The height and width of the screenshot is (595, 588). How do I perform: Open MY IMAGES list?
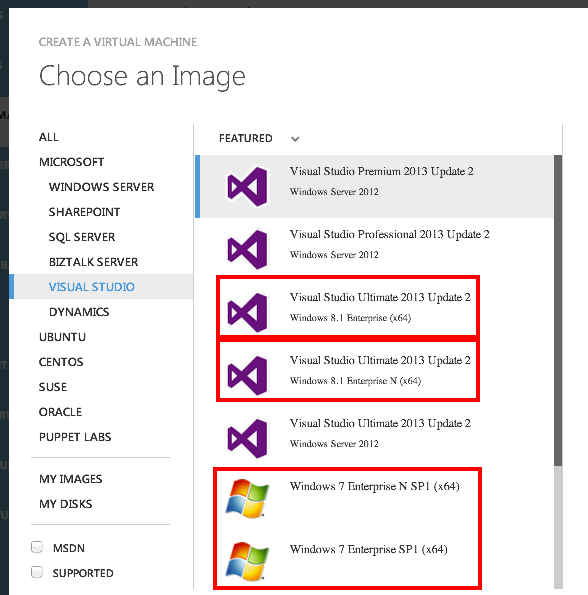point(71,479)
